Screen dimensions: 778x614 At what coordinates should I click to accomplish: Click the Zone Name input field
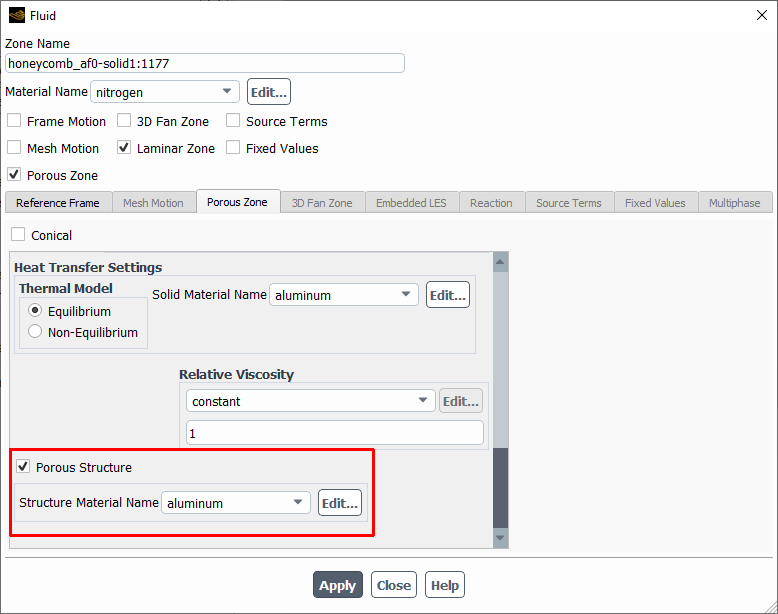pos(205,64)
